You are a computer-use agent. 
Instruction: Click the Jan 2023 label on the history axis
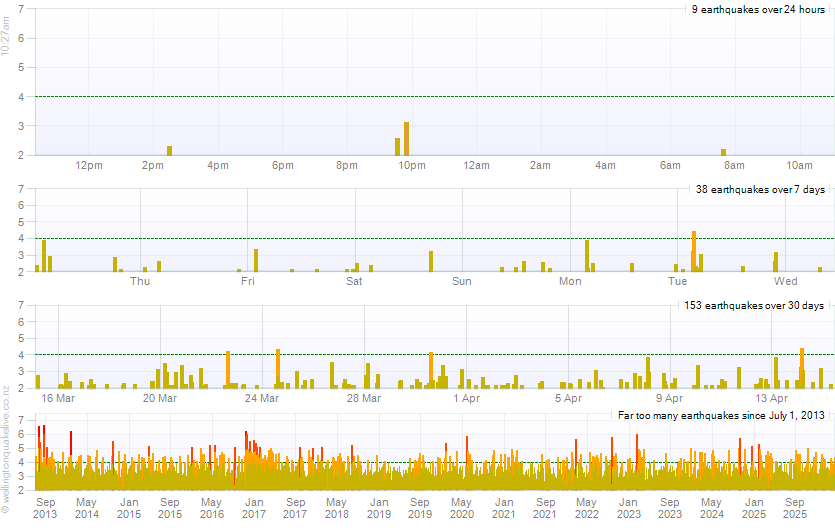click(x=628, y=508)
